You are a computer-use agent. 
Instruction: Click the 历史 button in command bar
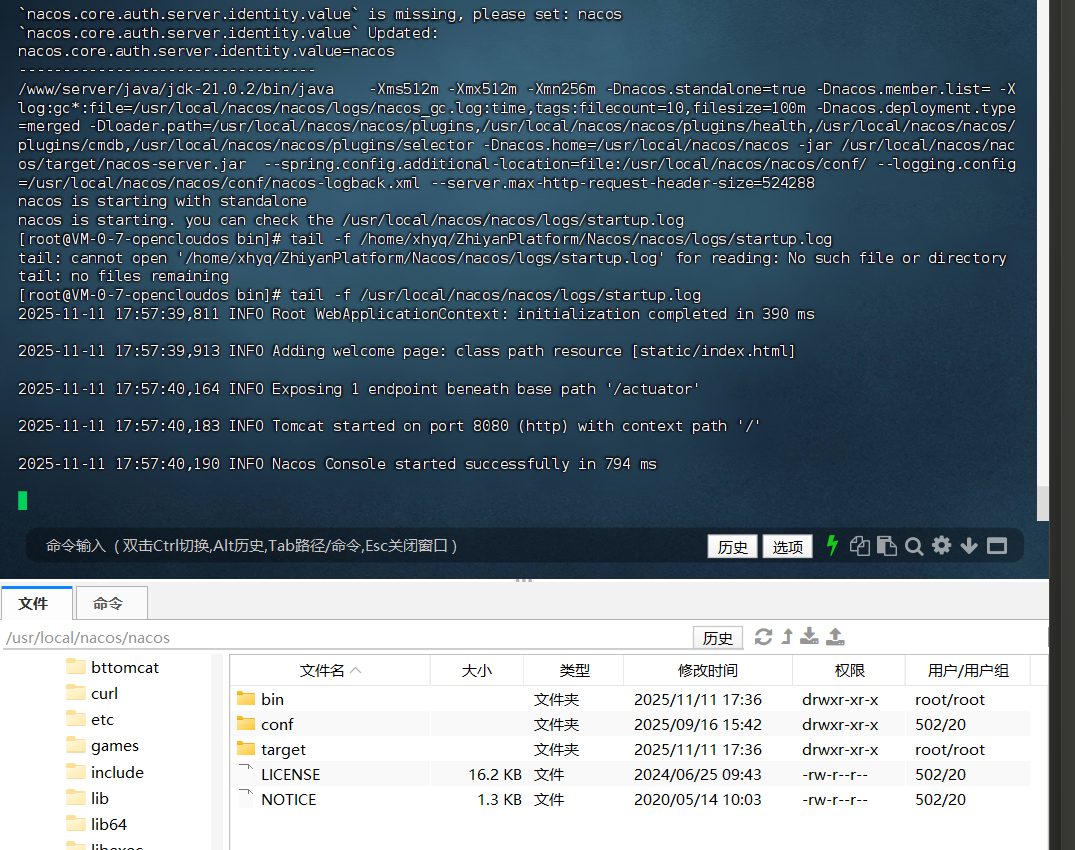pos(732,547)
